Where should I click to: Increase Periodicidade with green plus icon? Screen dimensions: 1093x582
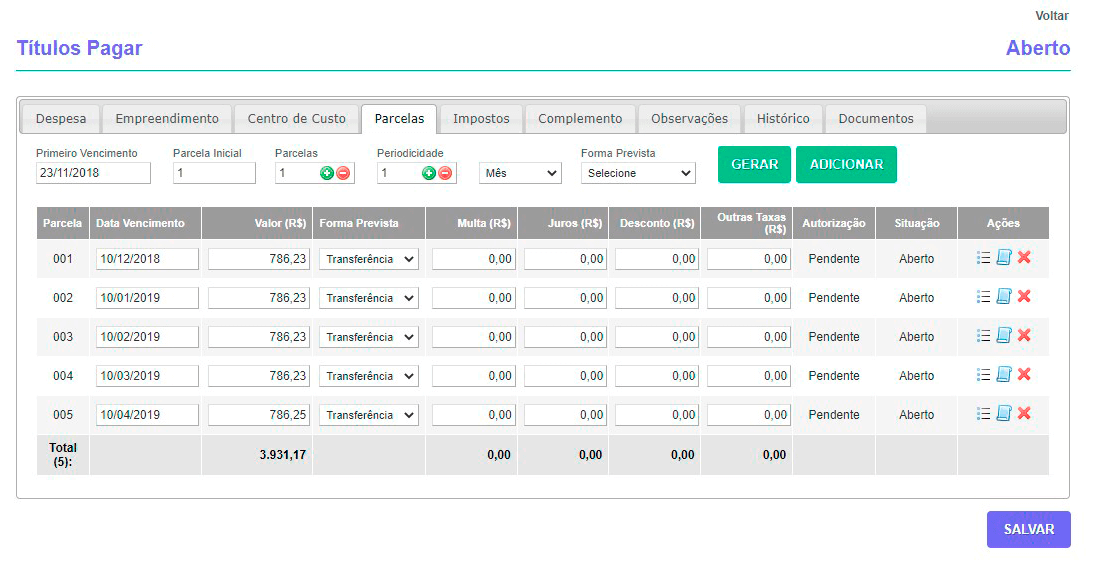(428, 173)
